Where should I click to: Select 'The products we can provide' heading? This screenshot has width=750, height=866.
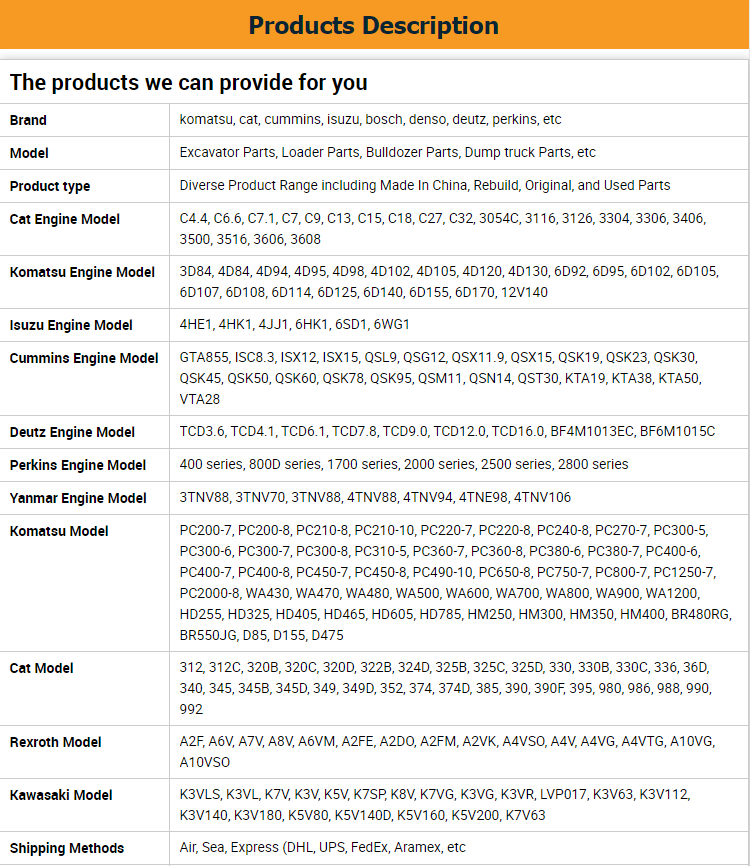point(188,82)
